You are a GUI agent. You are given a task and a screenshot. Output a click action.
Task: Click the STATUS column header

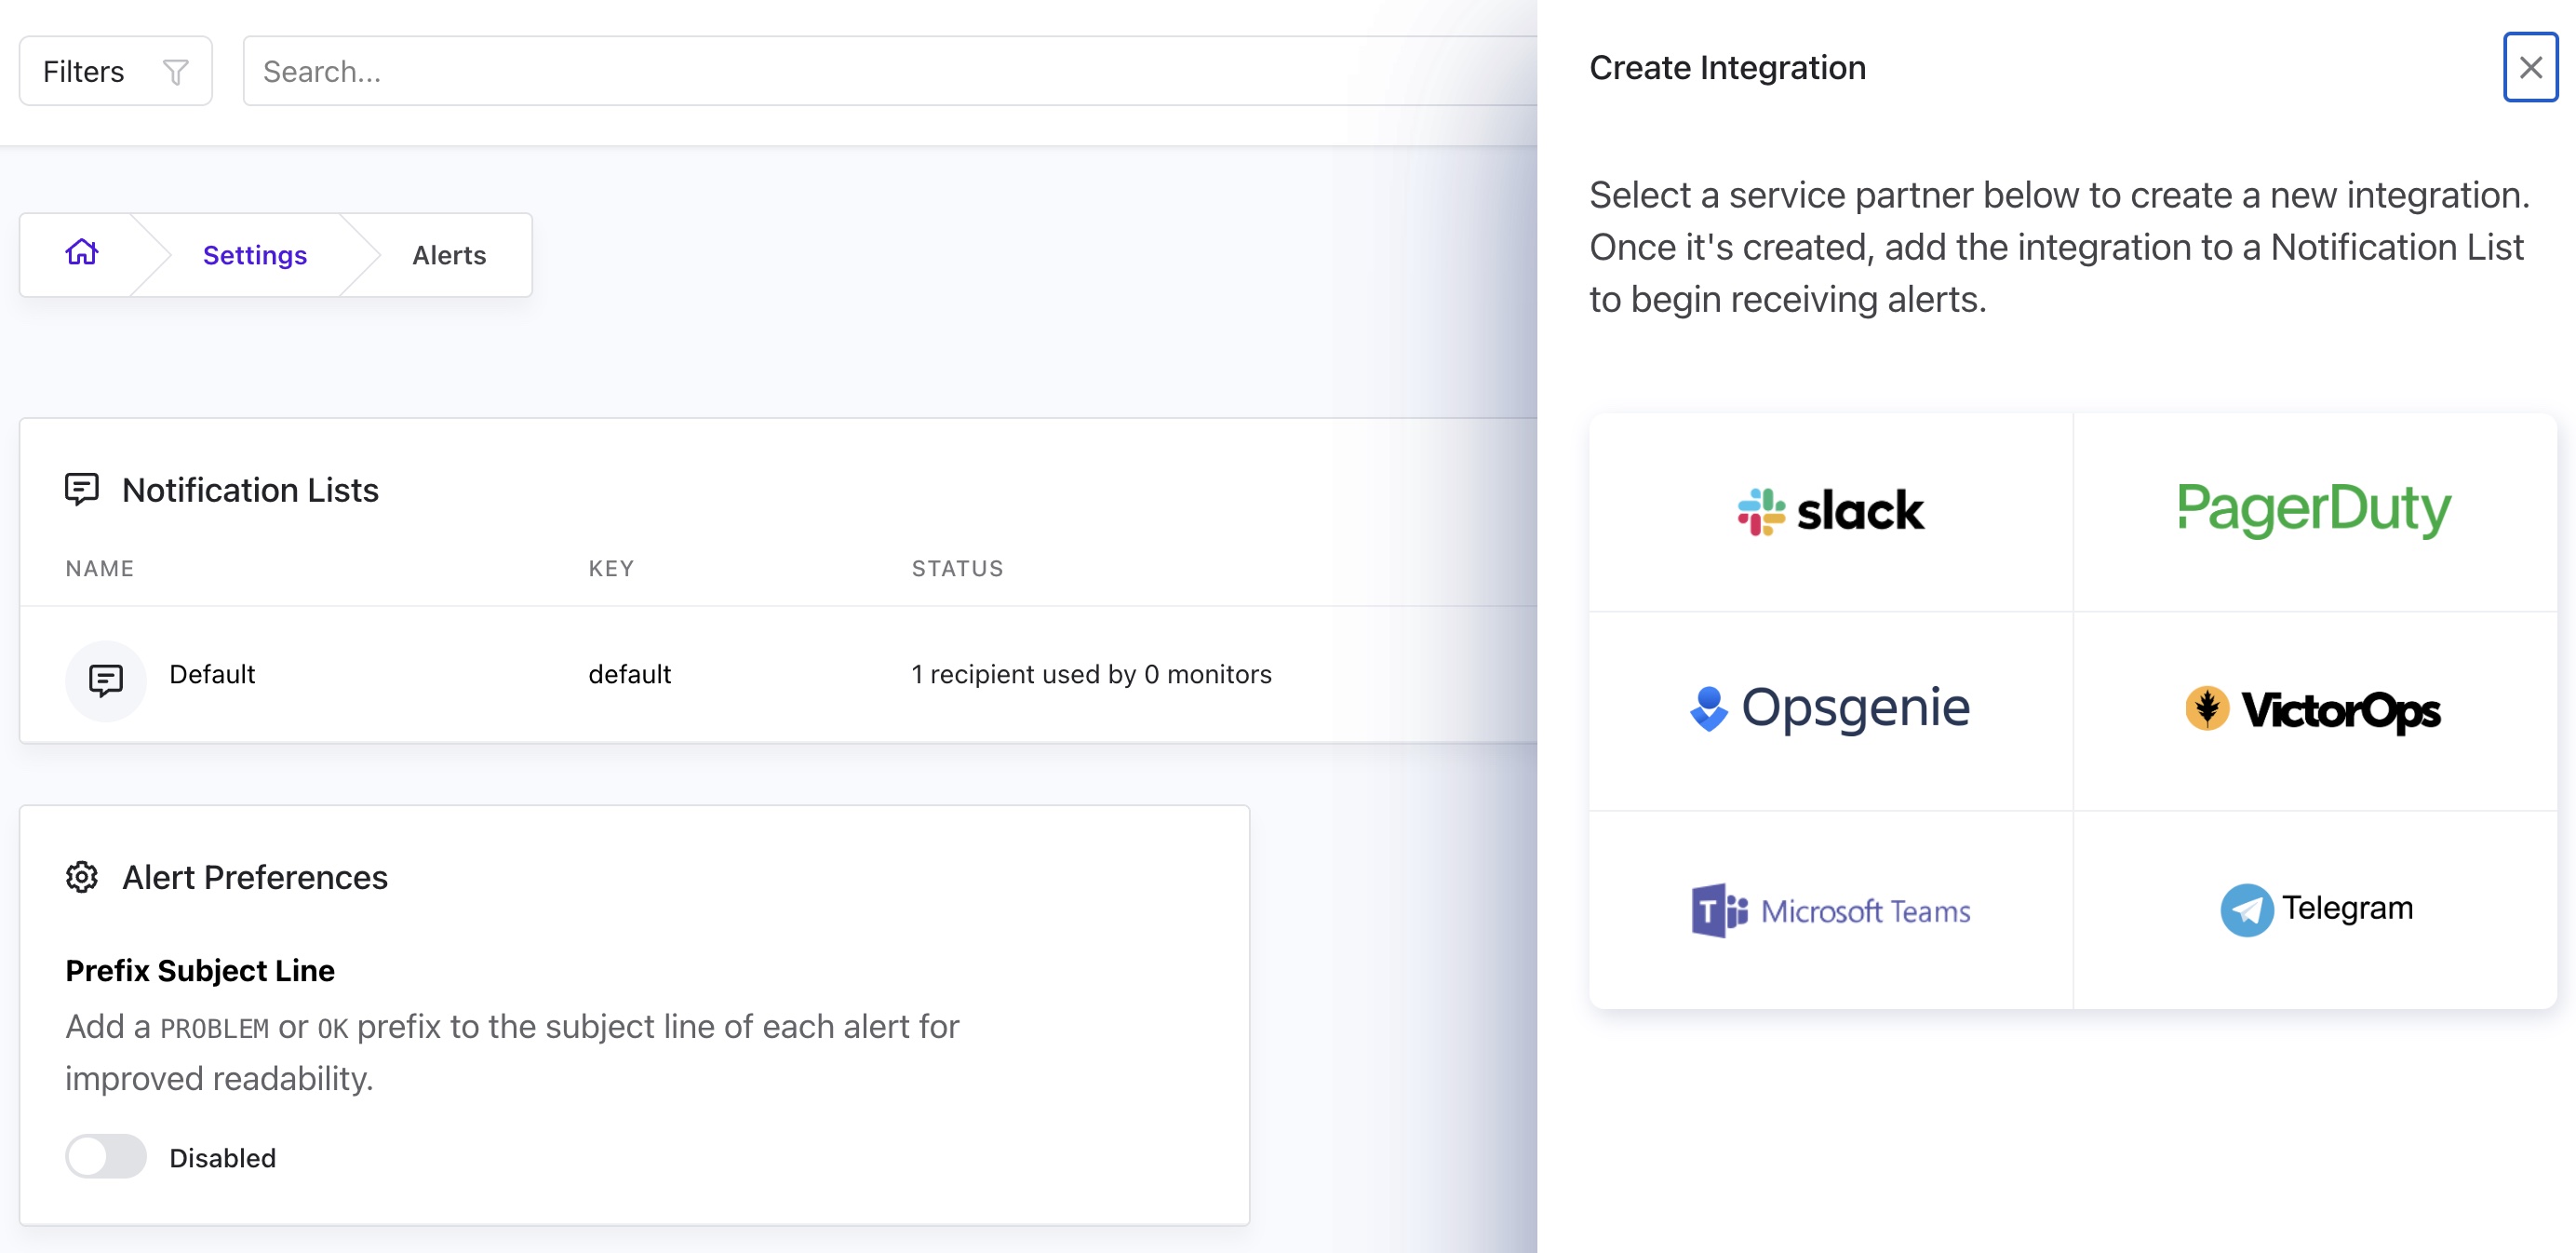[957, 569]
